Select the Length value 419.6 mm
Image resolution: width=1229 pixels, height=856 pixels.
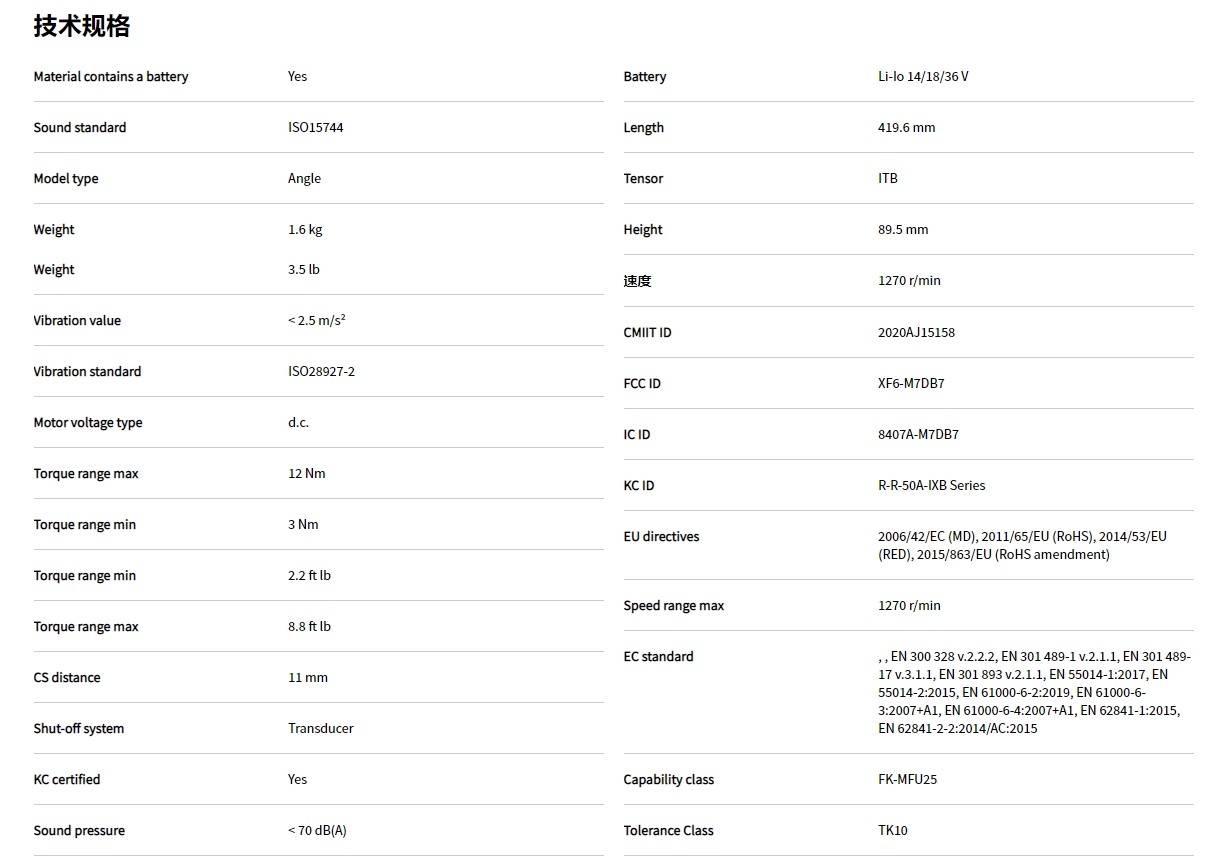point(906,128)
